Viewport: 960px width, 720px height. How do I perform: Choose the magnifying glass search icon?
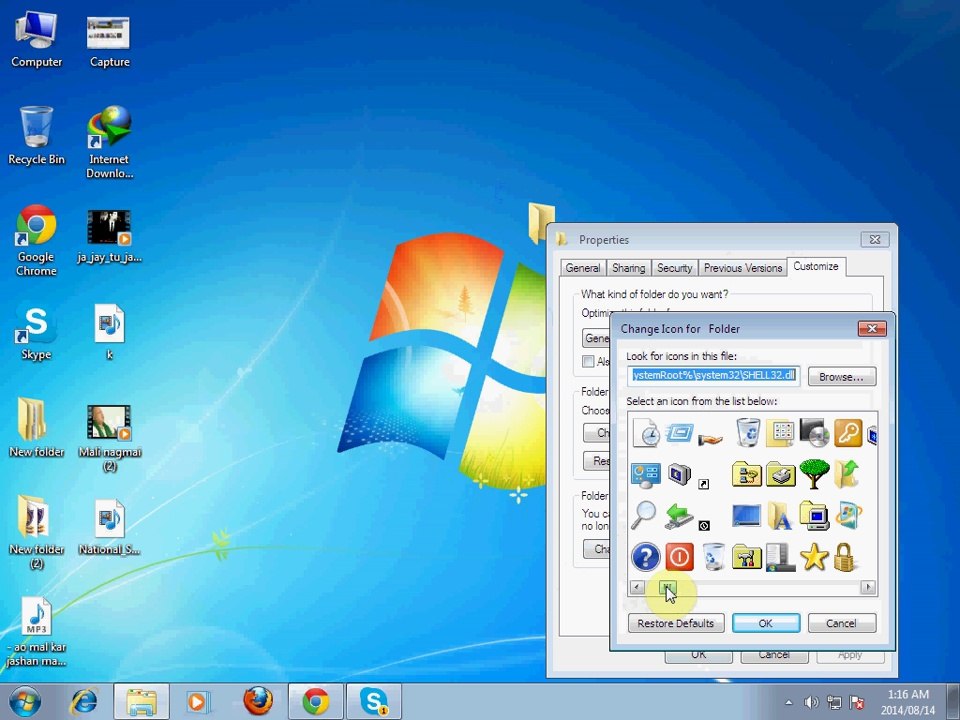(x=644, y=515)
